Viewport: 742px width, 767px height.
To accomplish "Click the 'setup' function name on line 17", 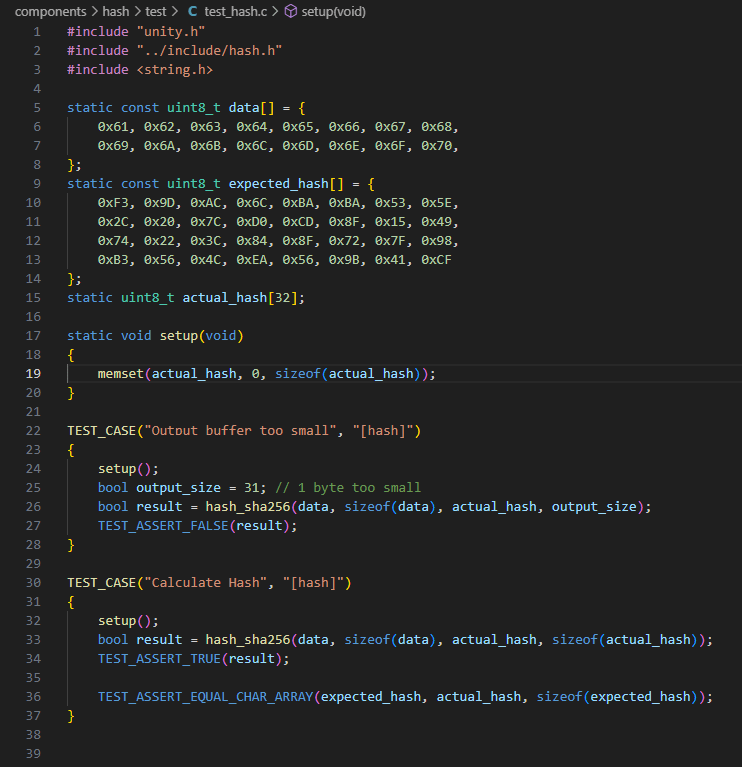I will [x=179, y=336].
